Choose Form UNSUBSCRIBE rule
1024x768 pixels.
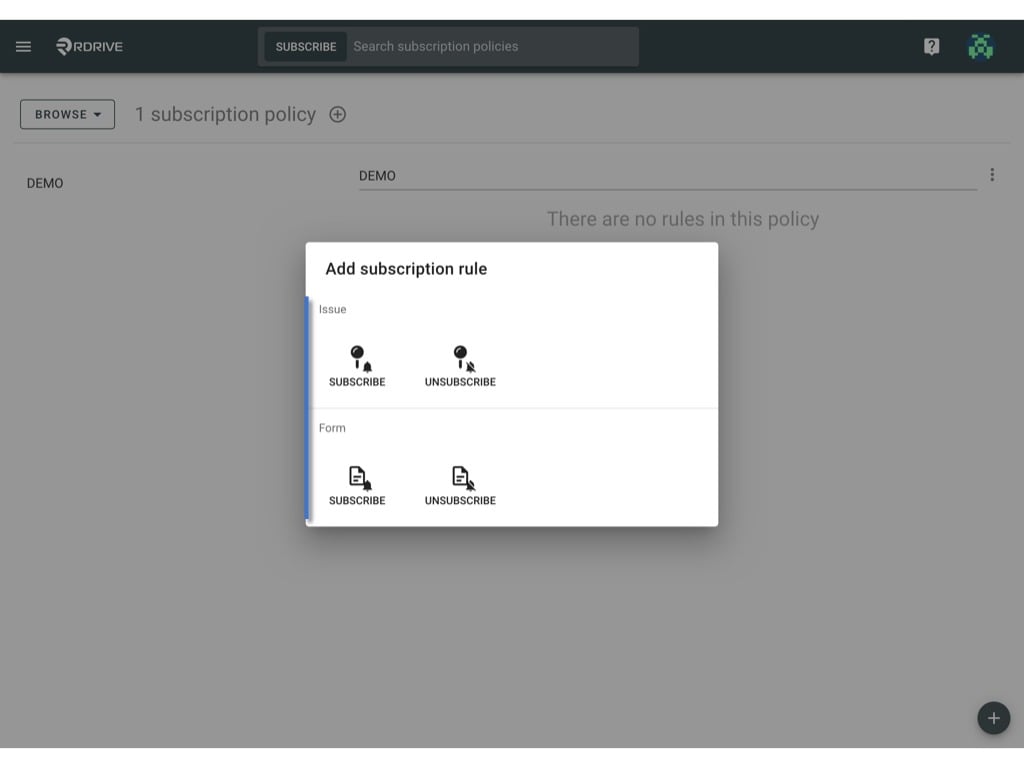click(460, 485)
